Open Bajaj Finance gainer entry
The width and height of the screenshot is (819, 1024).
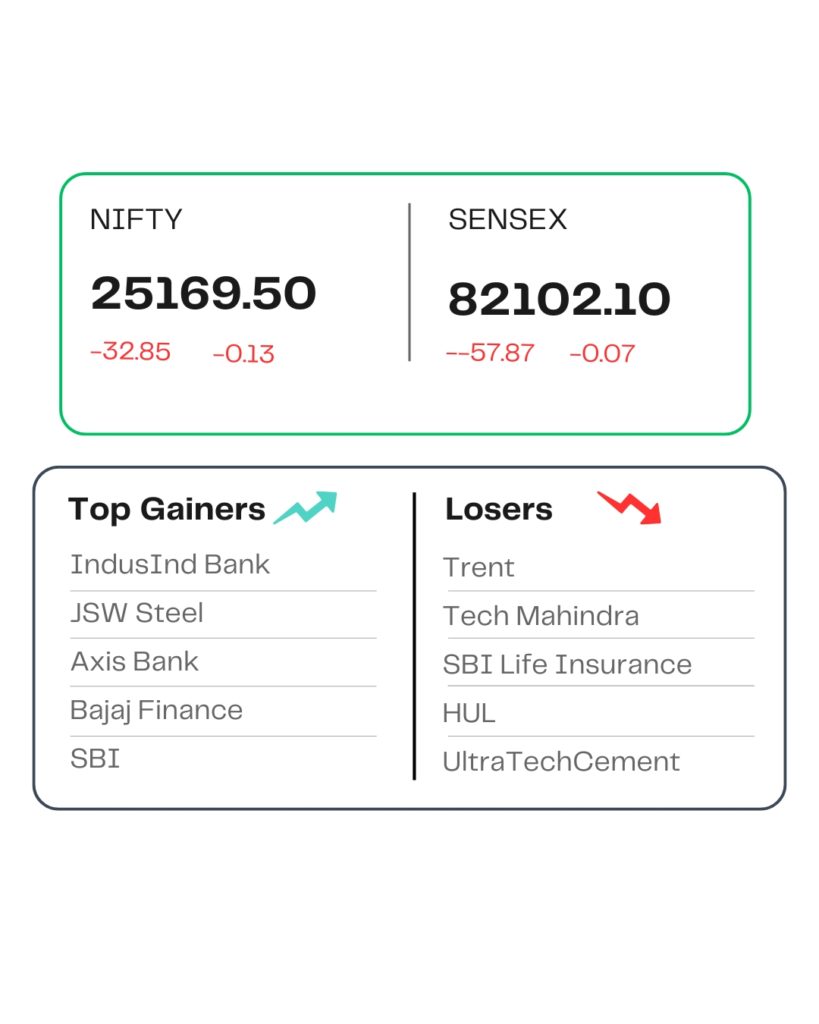[157, 711]
